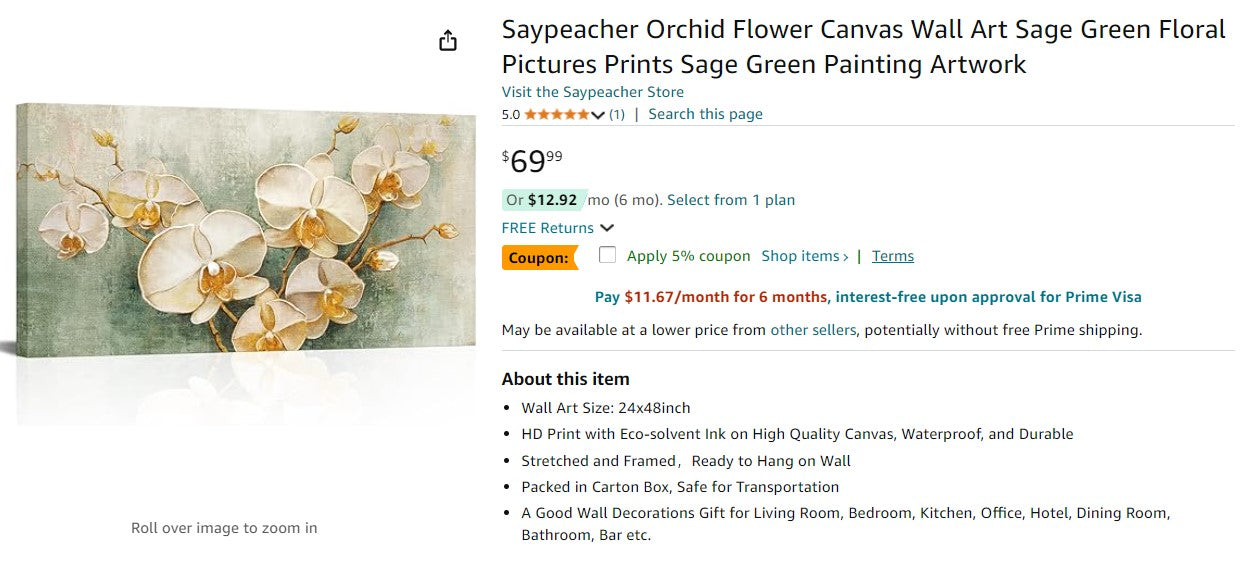Screen dimensions: 1259x565
Task: View the other sellers link
Action: pos(813,330)
